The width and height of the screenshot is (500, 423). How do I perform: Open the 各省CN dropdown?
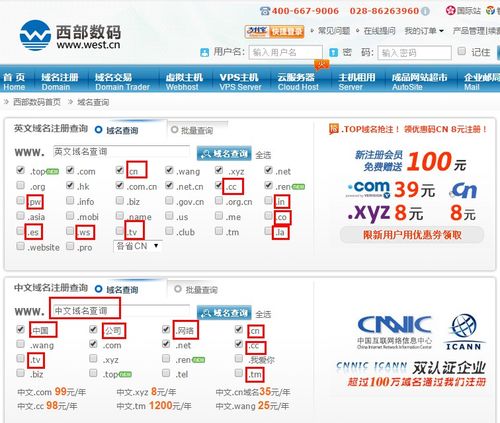pyautogui.click(x=137, y=246)
